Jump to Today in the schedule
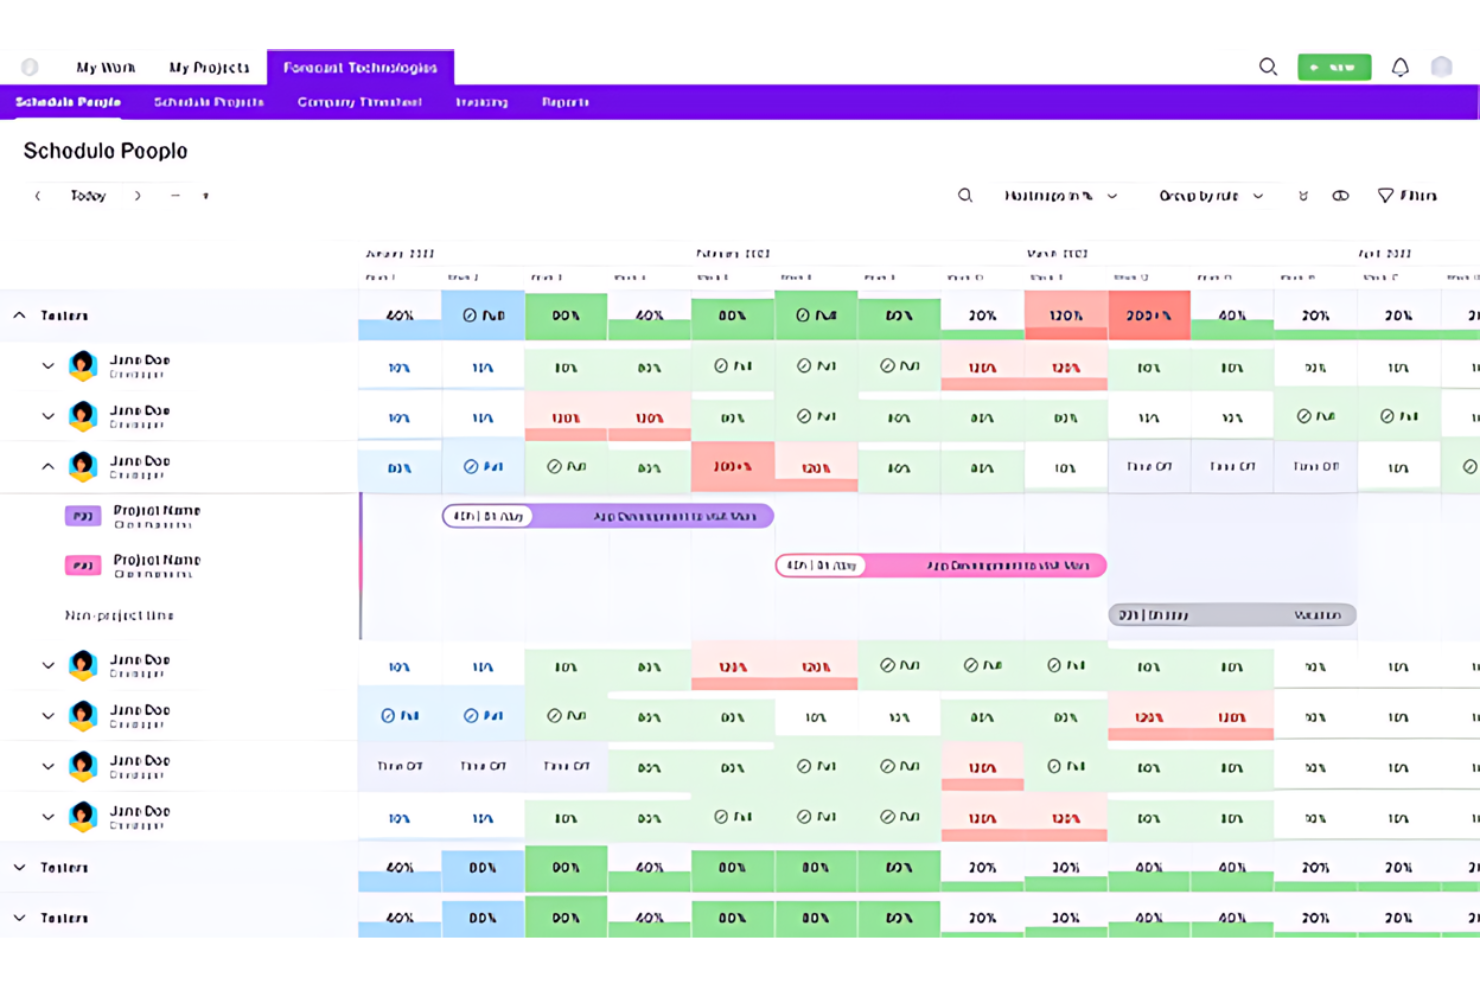 88,196
